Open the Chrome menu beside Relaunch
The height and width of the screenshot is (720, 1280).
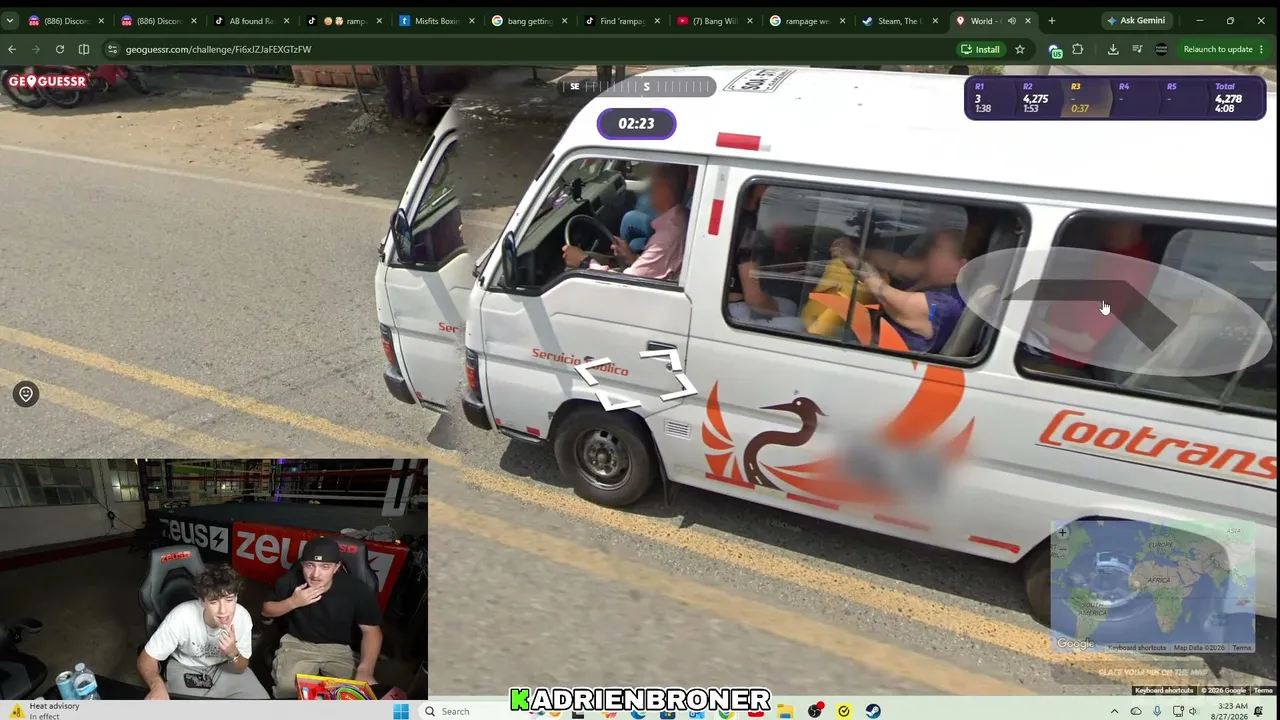click(x=1262, y=49)
